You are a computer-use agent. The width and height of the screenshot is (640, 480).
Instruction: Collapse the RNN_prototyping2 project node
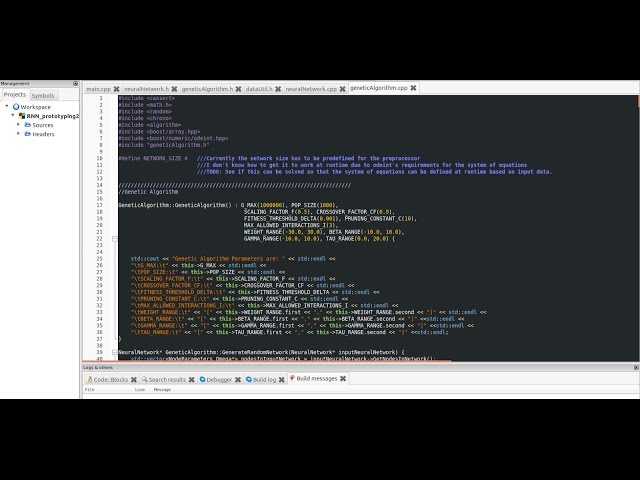pyautogui.click(x=13, y=116)
